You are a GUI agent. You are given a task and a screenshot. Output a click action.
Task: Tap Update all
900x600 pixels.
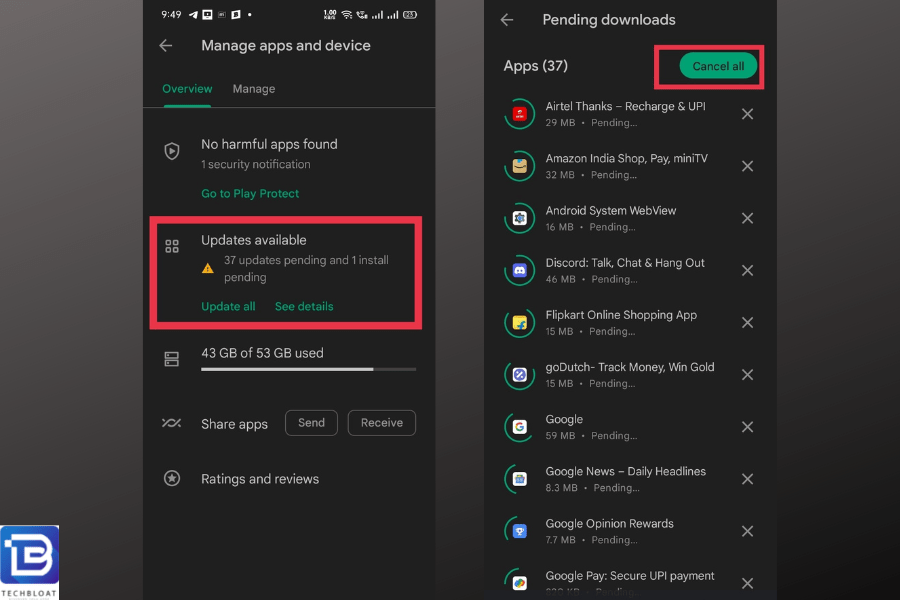pyautogui.click(x=228, y=307)
